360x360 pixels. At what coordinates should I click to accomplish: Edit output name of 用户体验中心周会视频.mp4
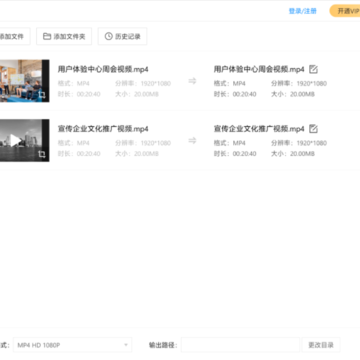[x=313, y=69]
